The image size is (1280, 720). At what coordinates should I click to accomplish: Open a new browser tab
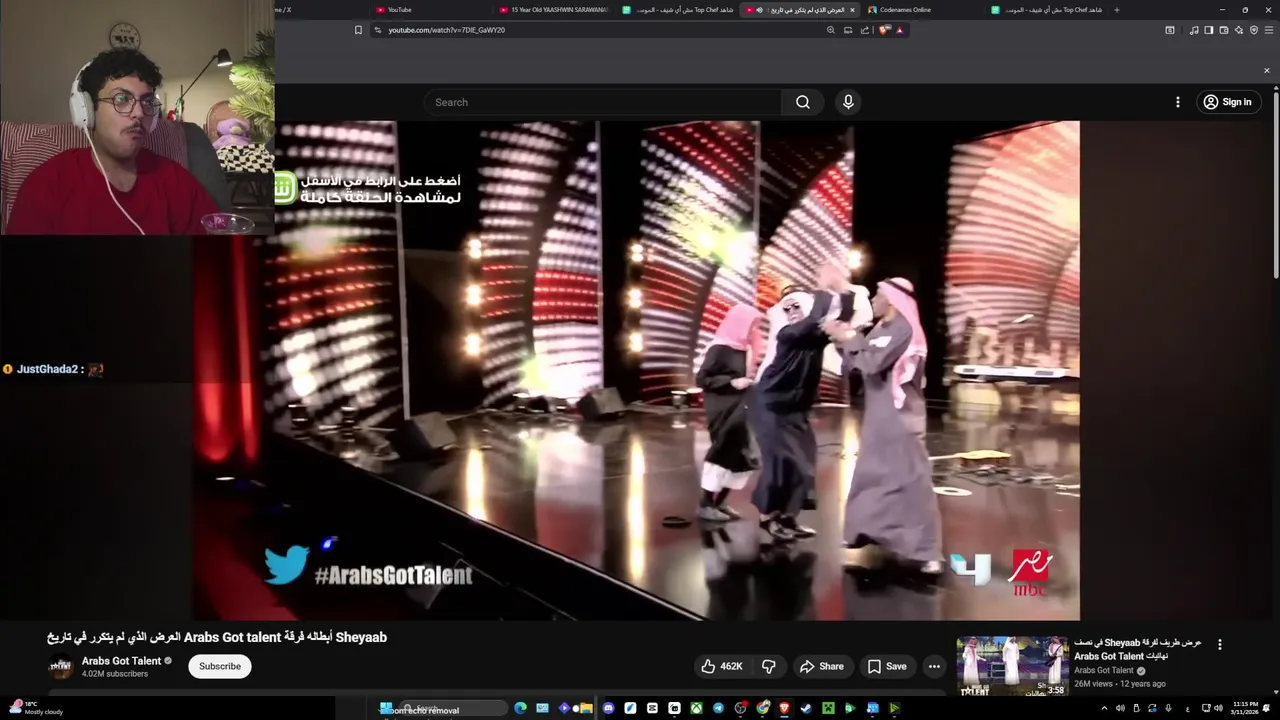tap(1117, 10)
